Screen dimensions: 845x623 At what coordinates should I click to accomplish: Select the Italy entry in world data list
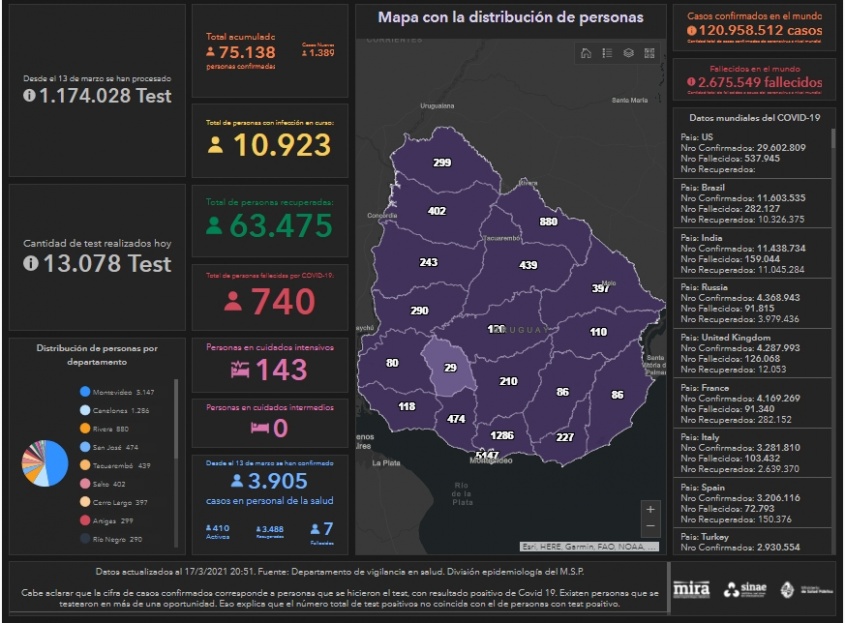752,454
